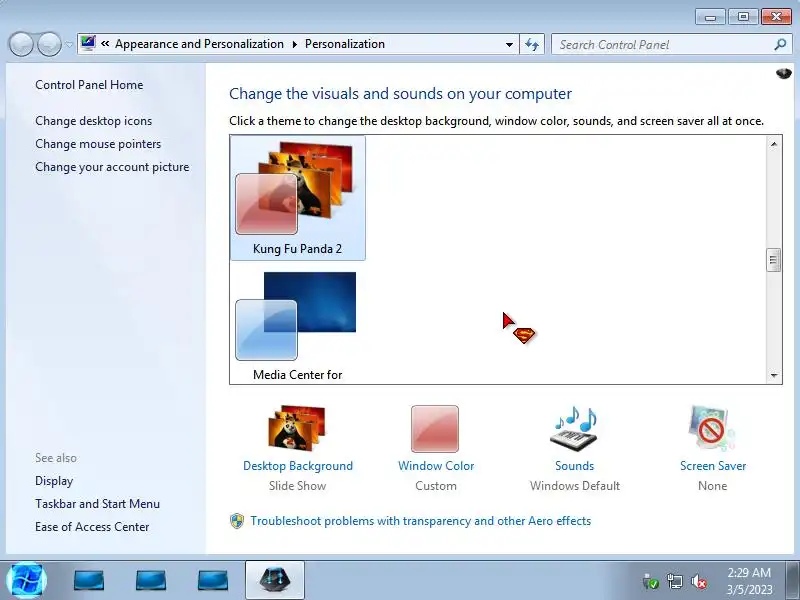
Task: Open the Desktop Background slideshow icon
Action: (x=297, y=428)
